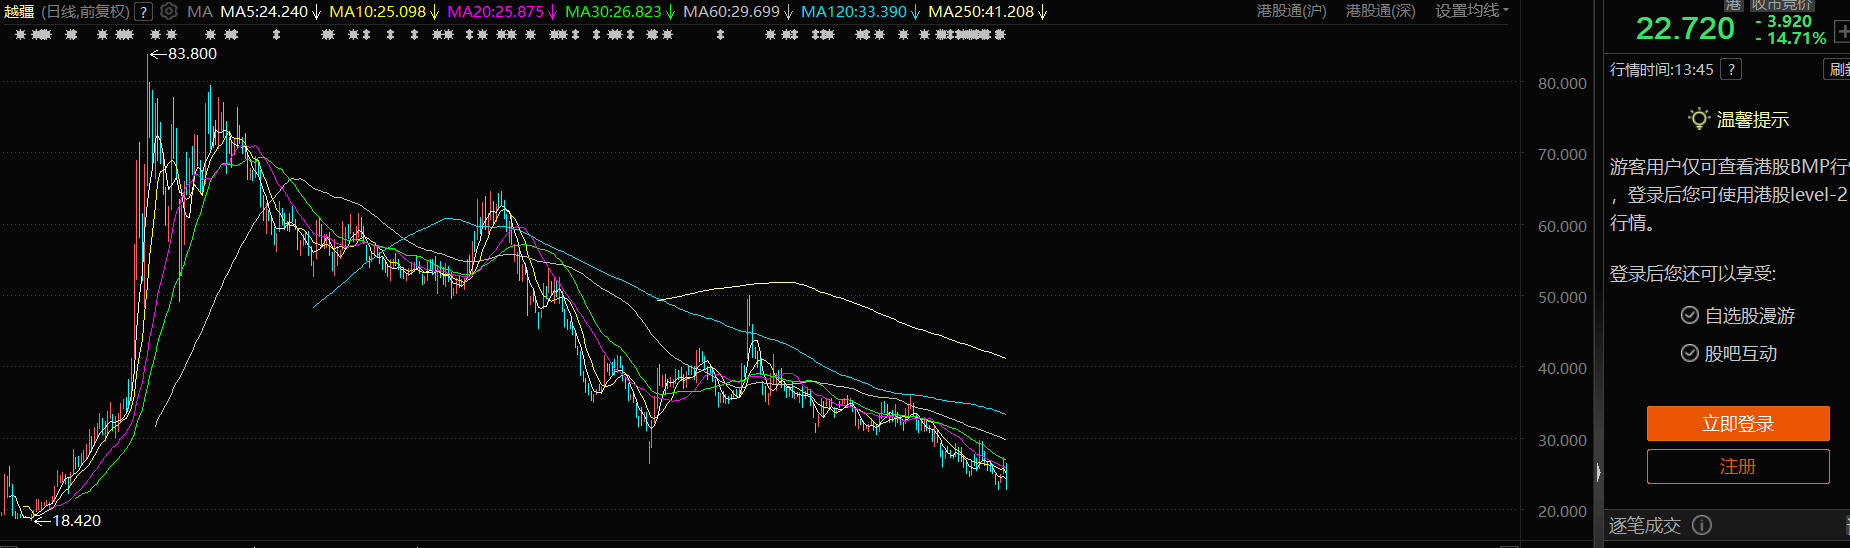Image resolution: width=1850 pixels, height=548 pixels.
Task: Click the MA indicator name label
Action: coord(200,12)
